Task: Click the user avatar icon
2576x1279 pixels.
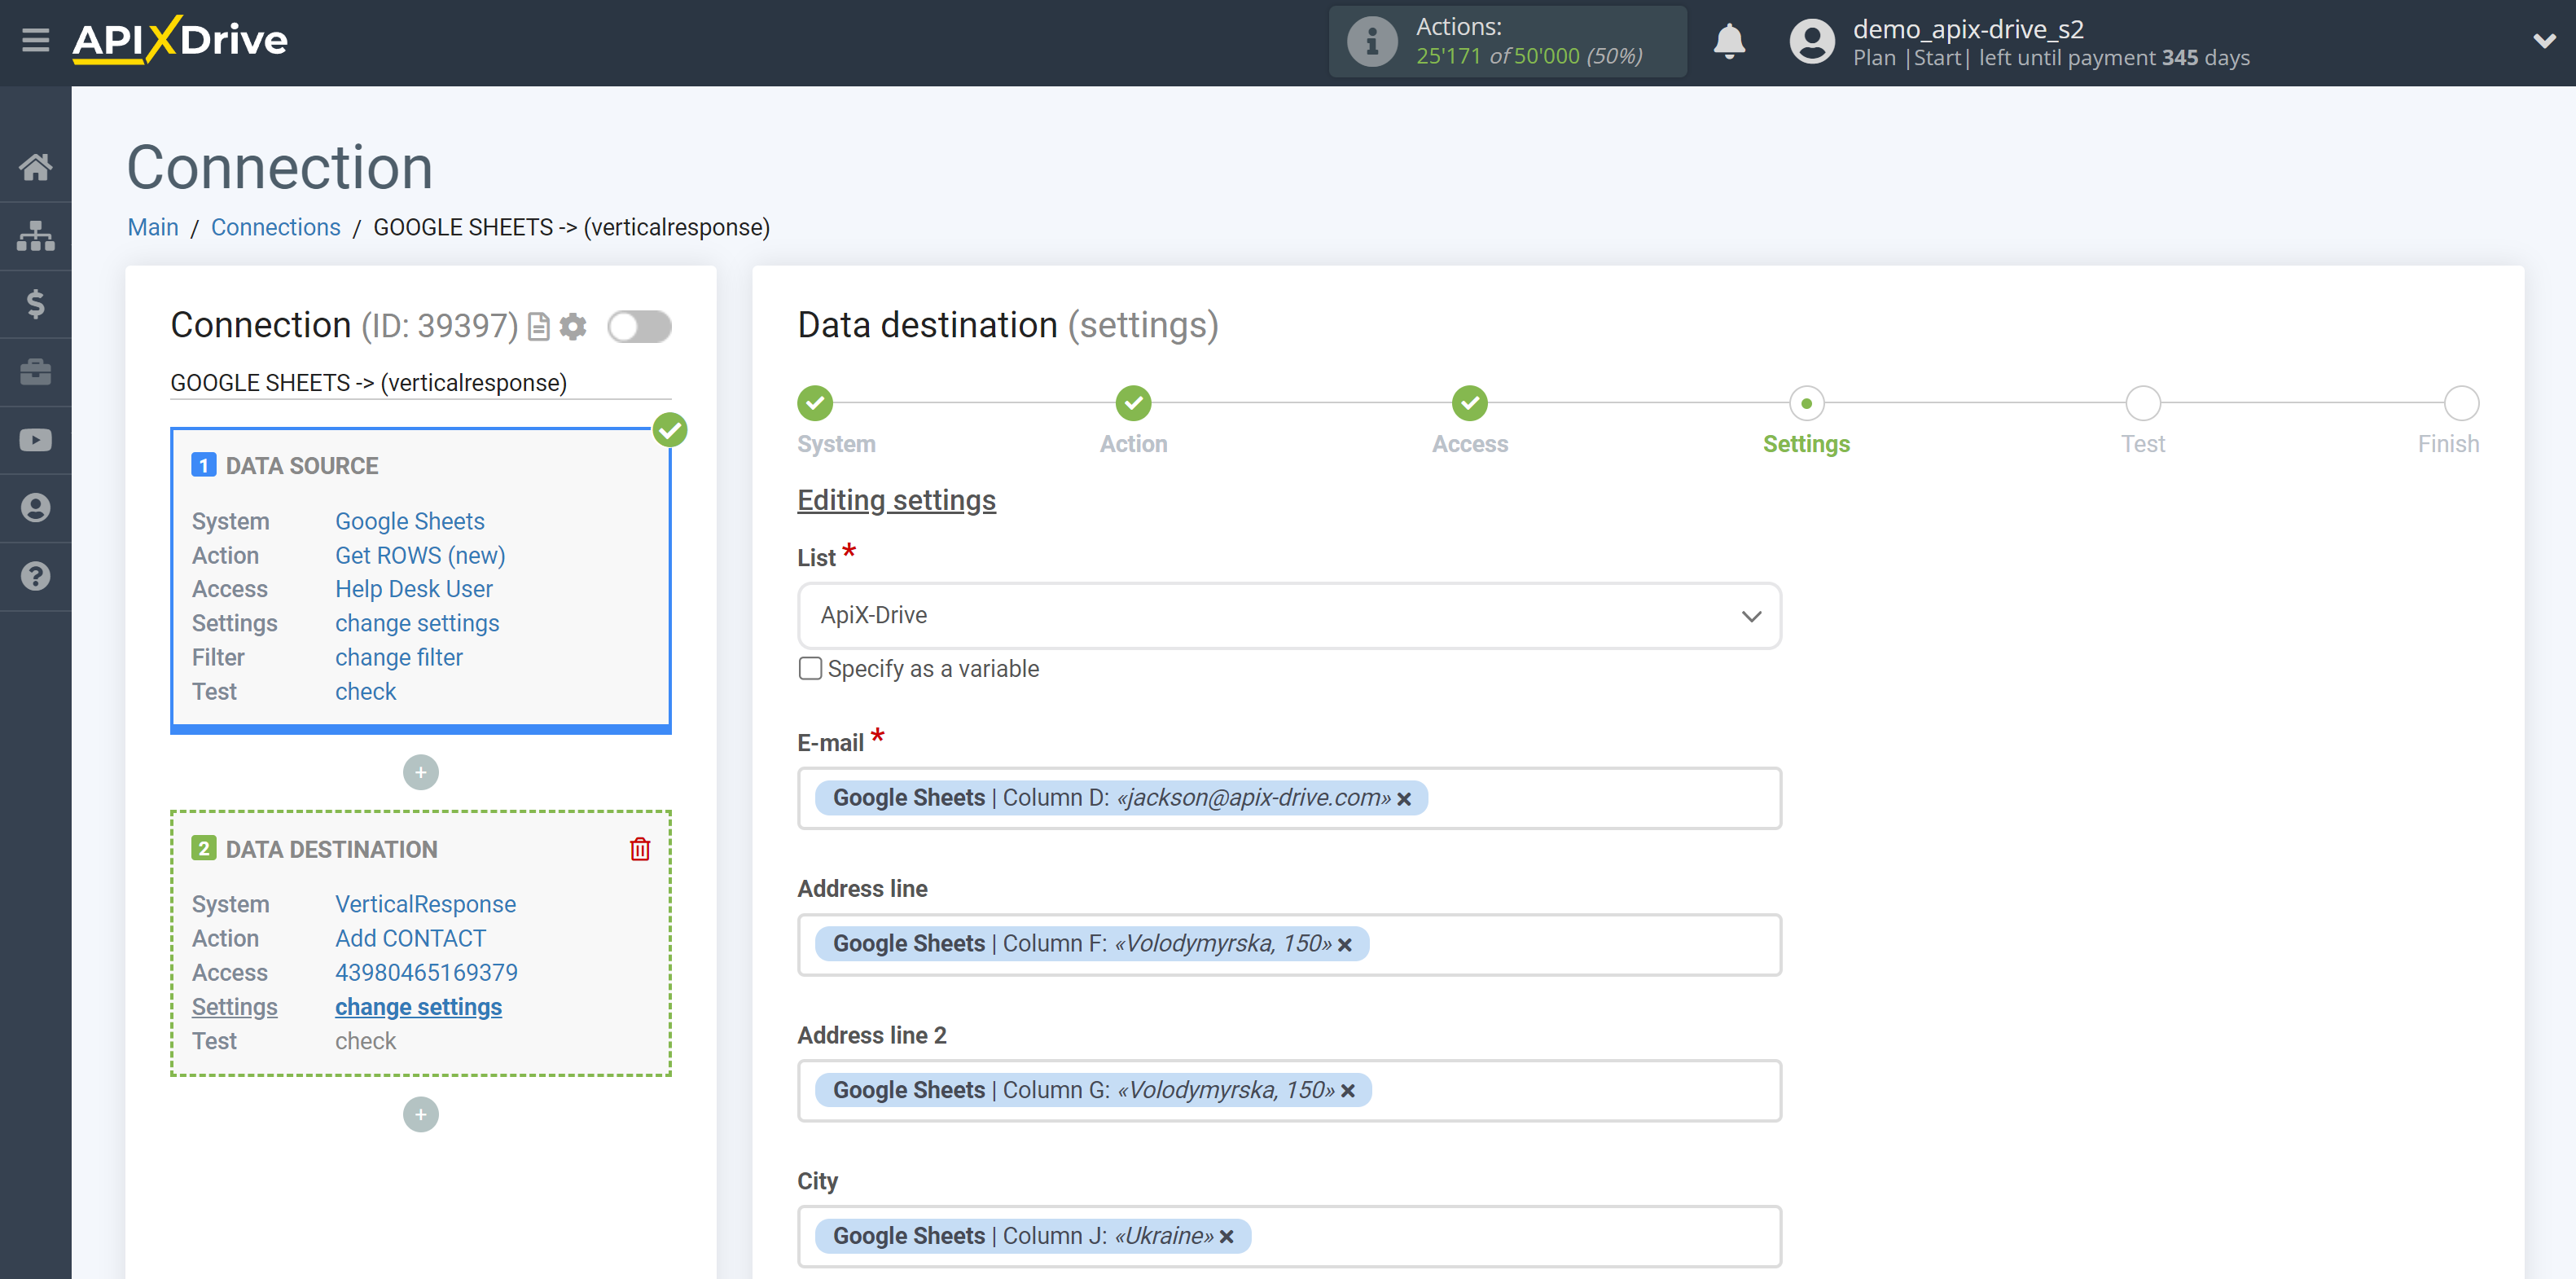Action: pos(1812,42)
